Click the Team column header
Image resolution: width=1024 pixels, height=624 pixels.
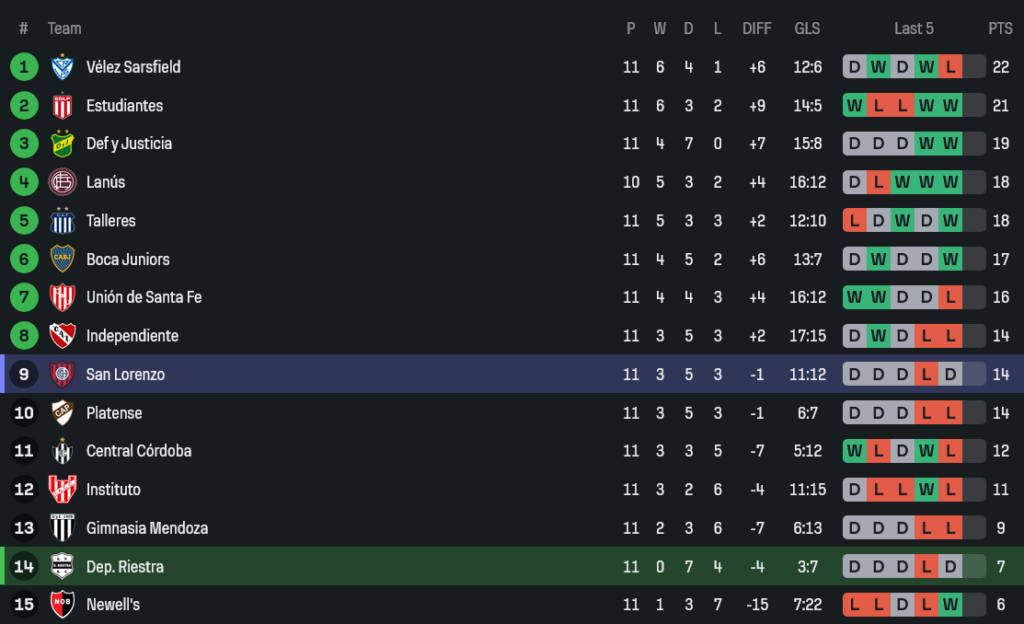tap(65, 29)
